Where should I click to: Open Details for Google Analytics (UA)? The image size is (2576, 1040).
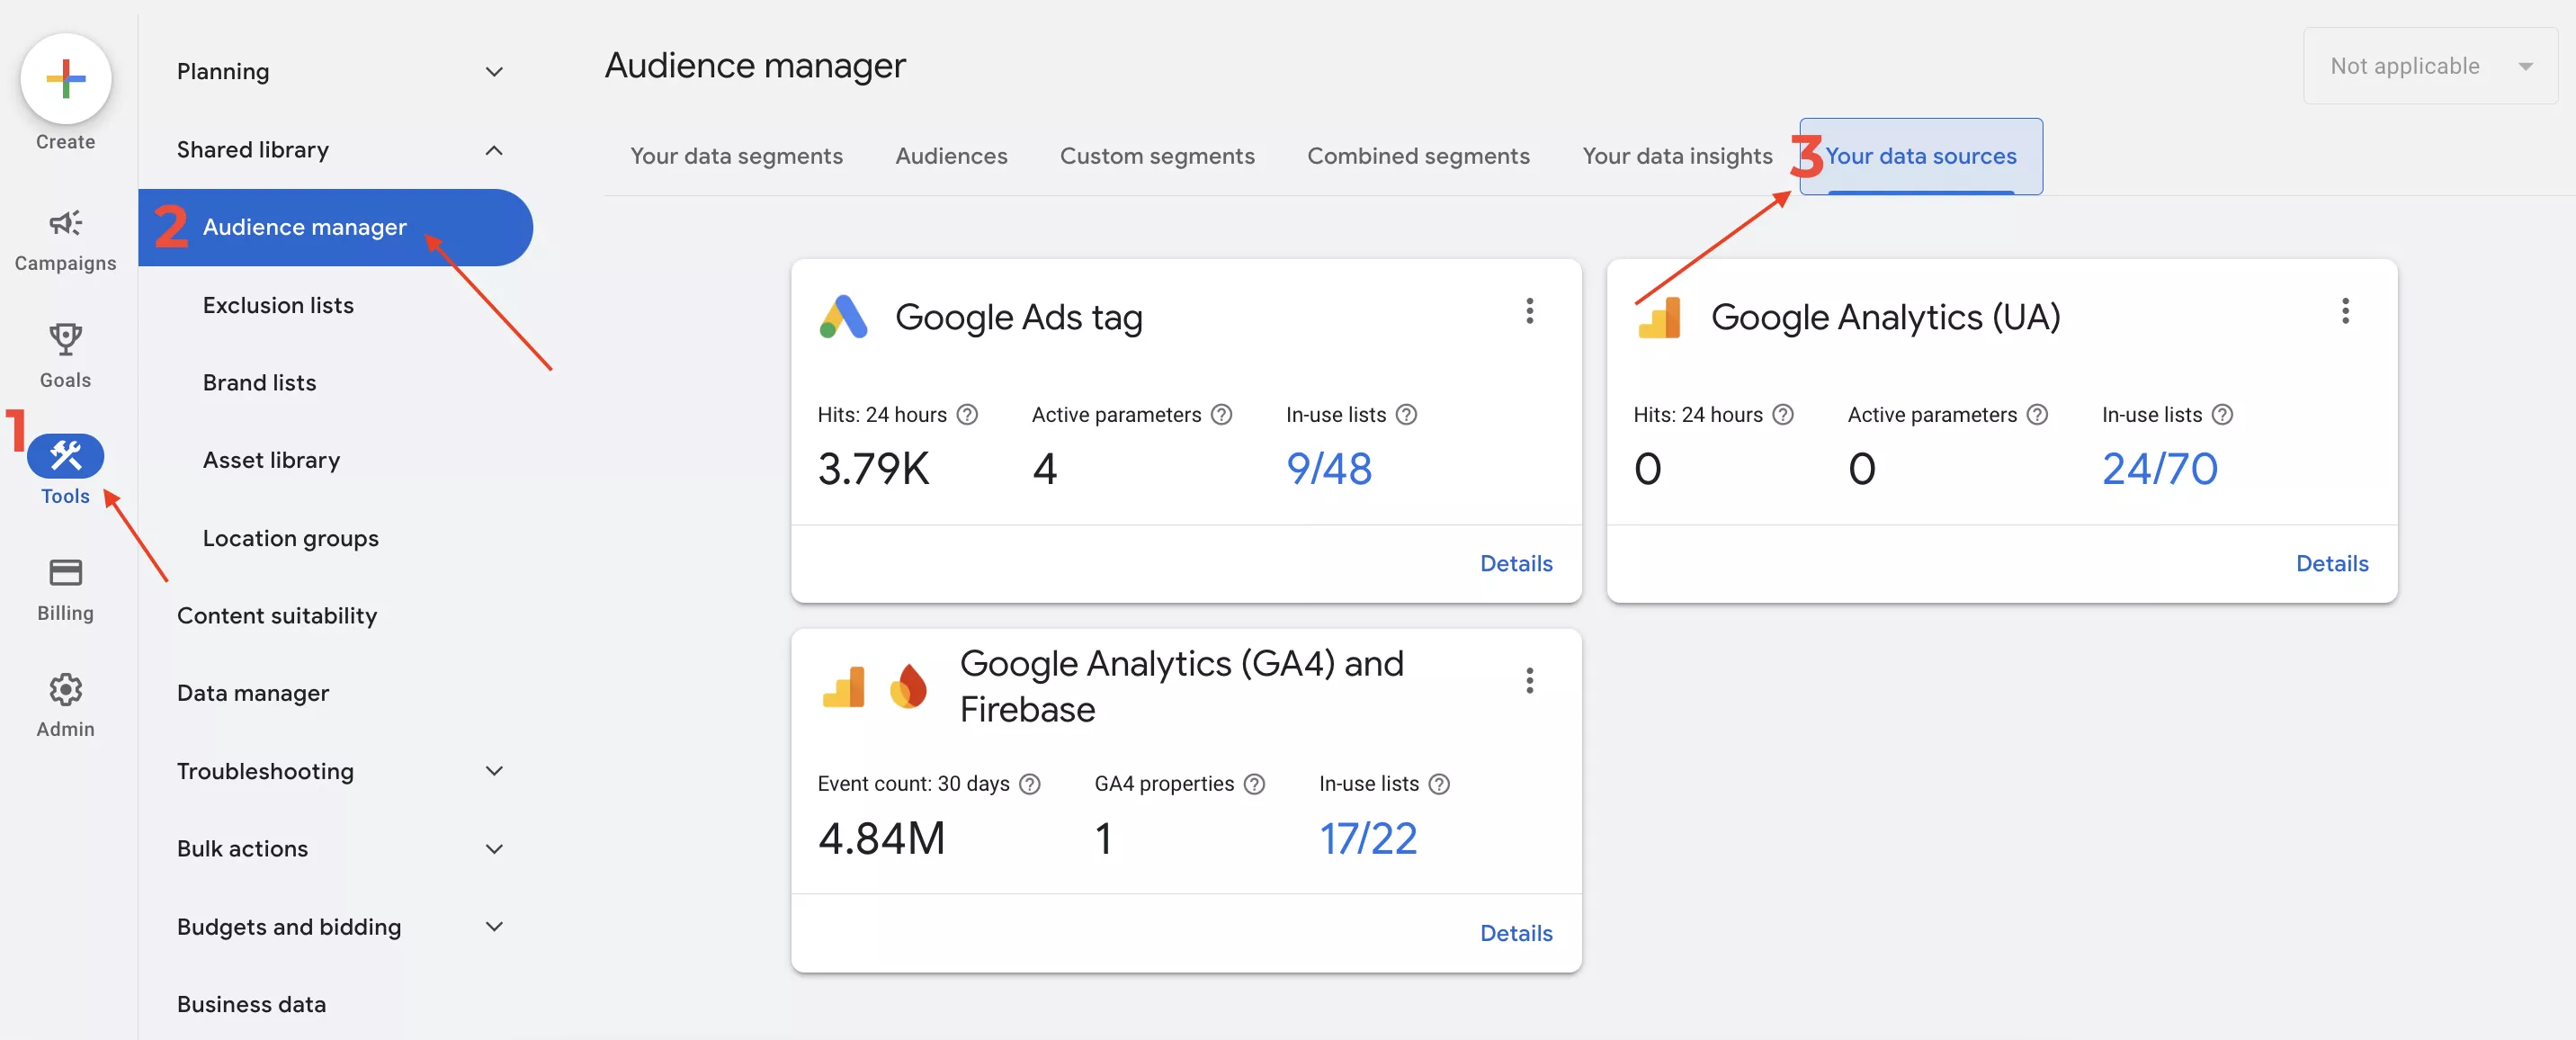[2332, 563]
